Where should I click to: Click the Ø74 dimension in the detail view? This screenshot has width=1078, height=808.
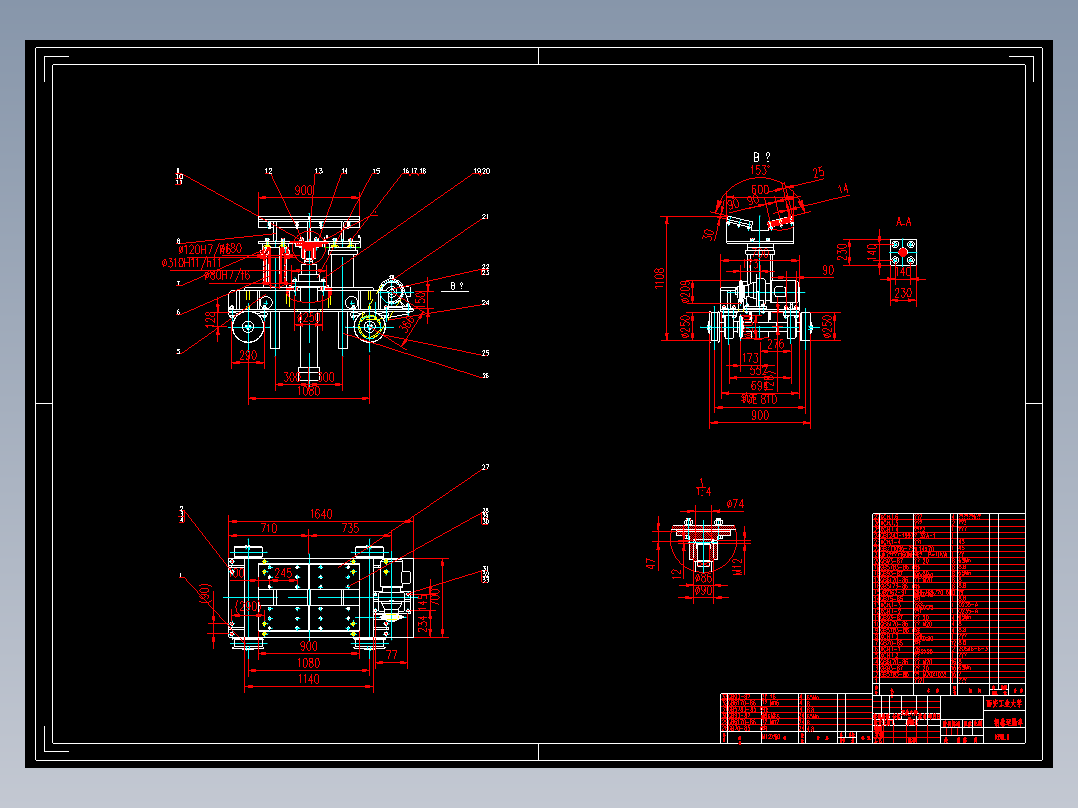click(735, 503)
